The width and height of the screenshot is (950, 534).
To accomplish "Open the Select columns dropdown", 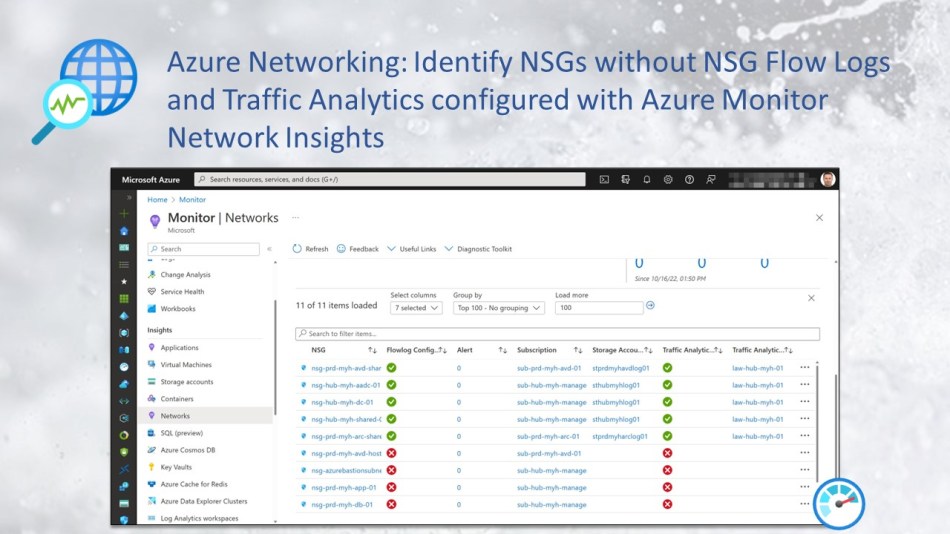I will coord(415,308).
